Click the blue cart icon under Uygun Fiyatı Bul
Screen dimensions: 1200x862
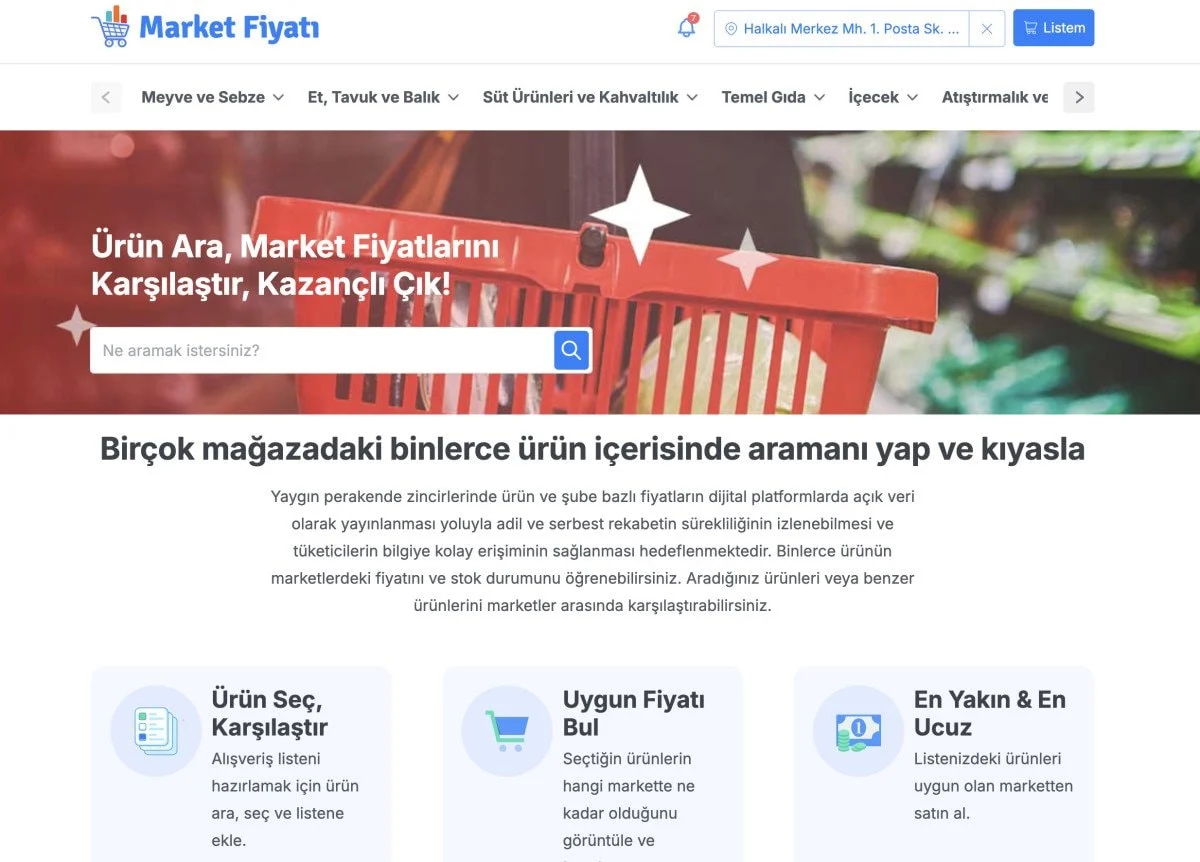pos(505,730)
